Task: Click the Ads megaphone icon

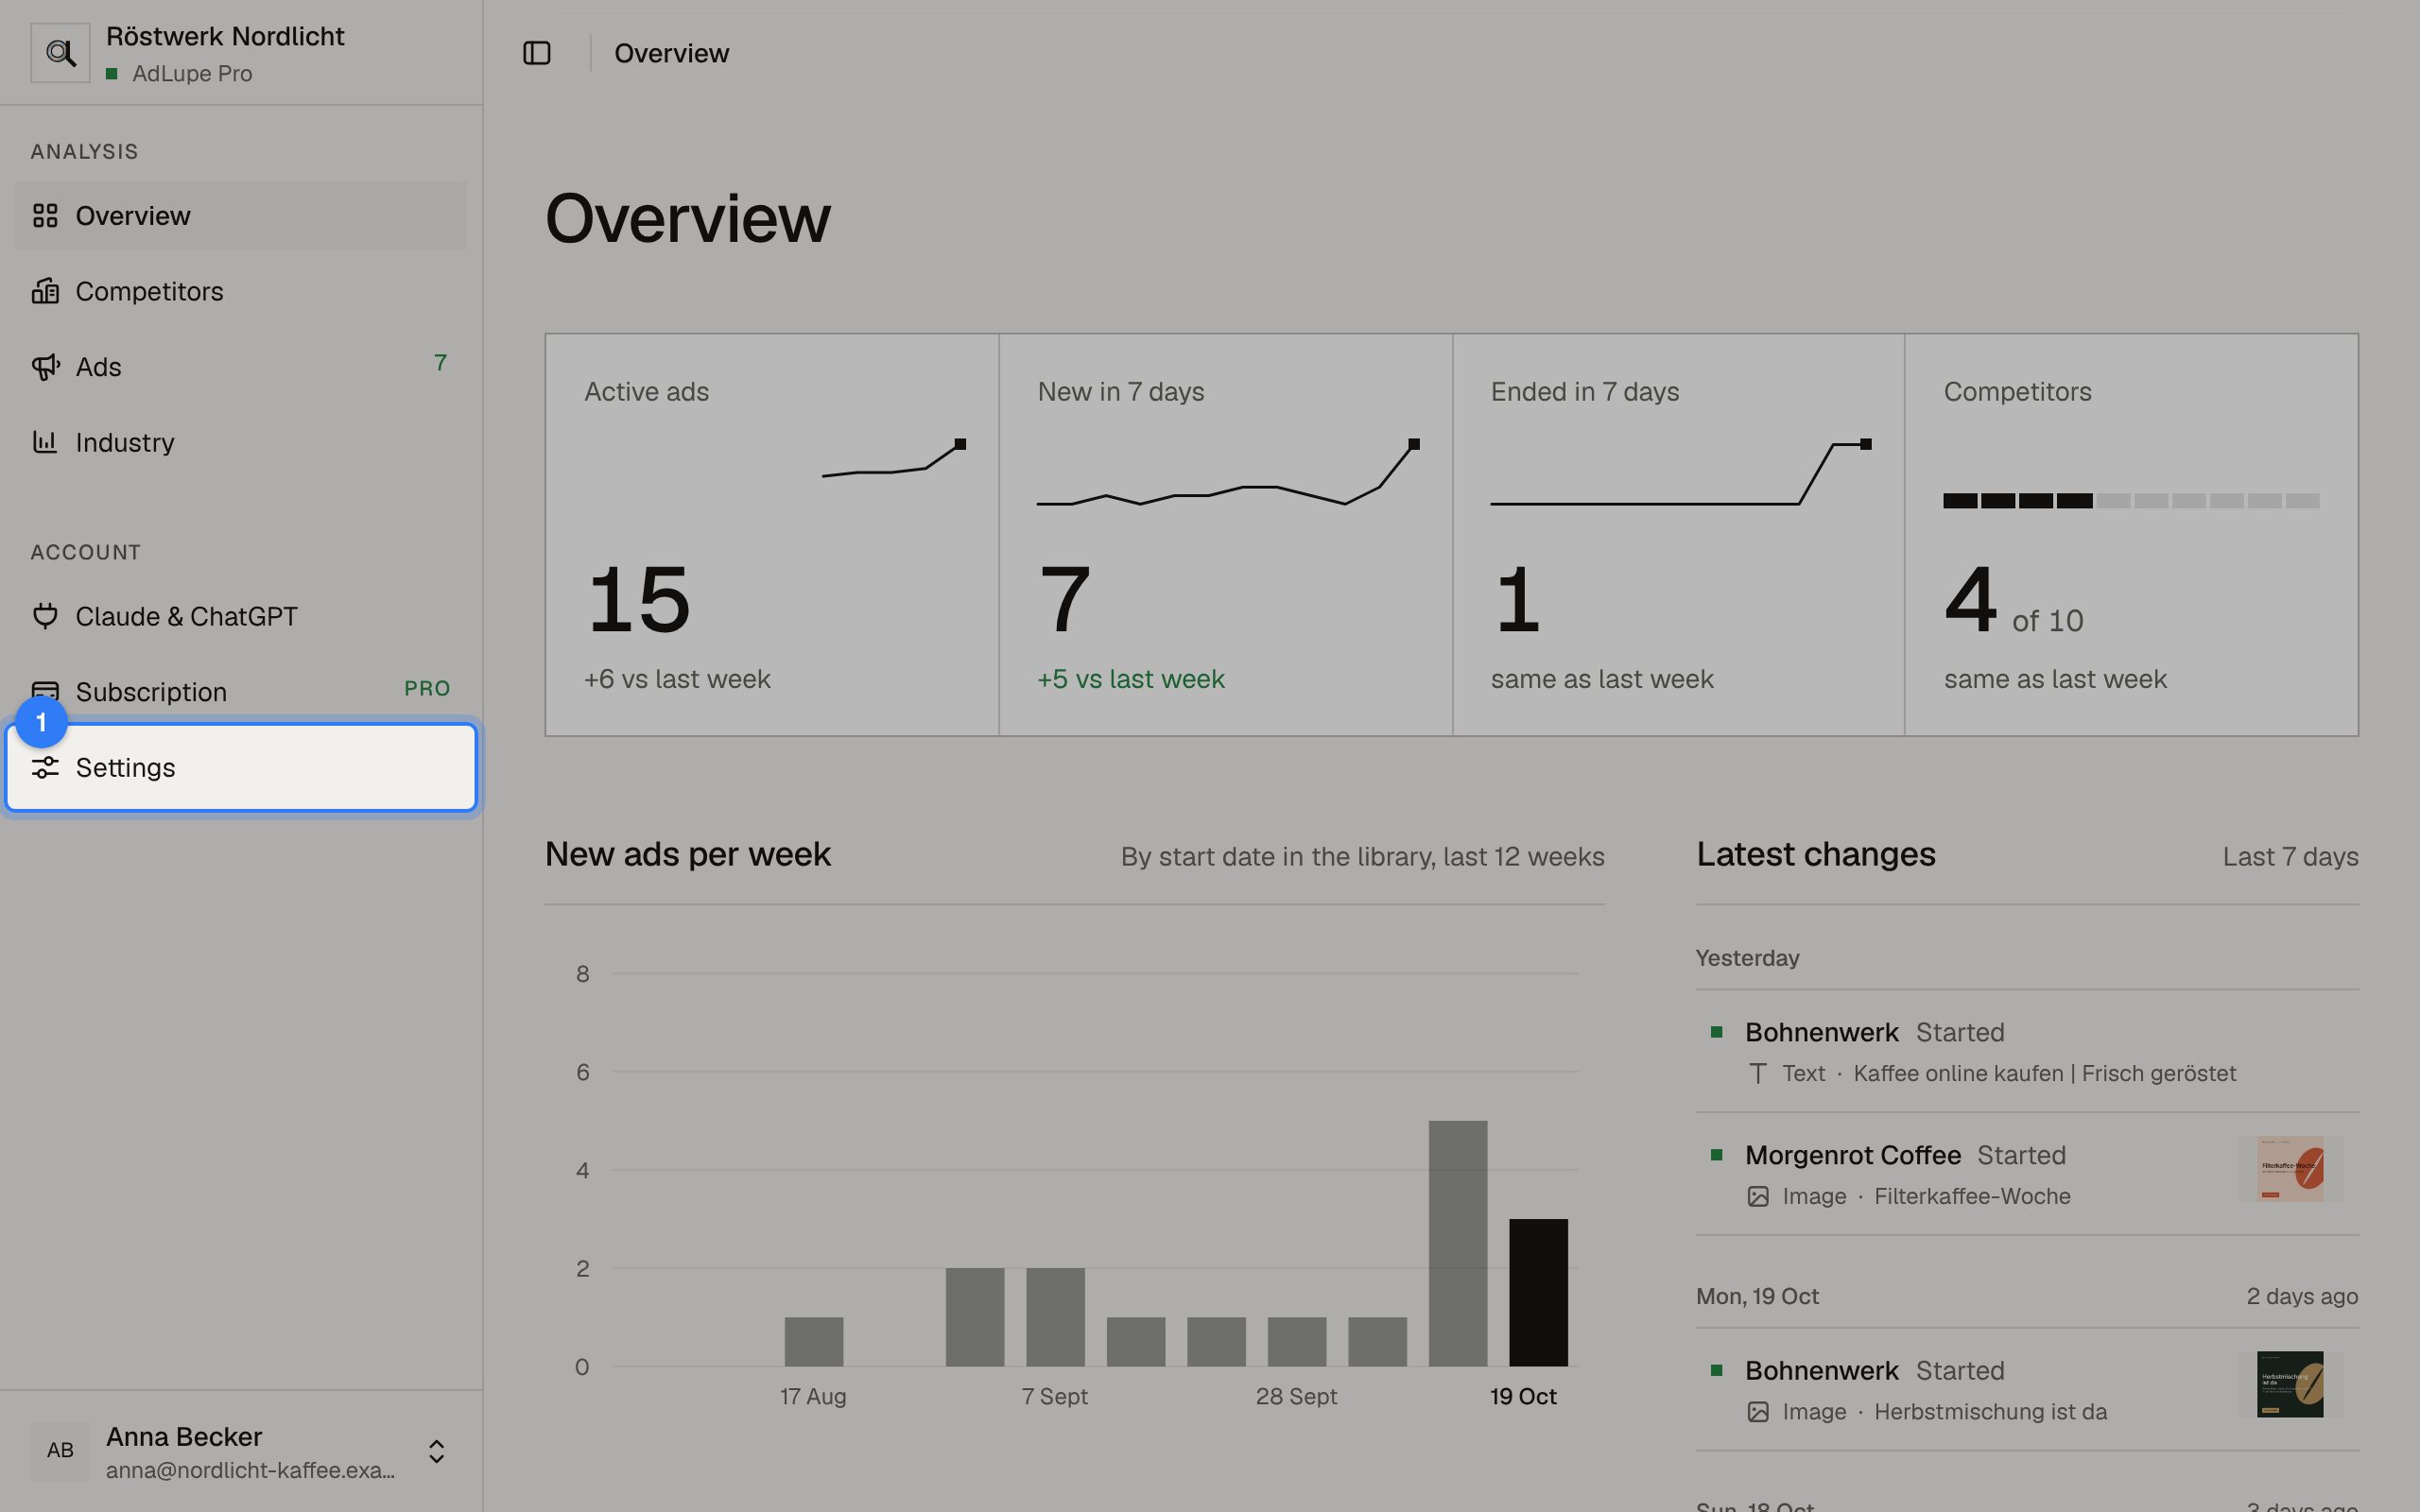Action: 45,367
